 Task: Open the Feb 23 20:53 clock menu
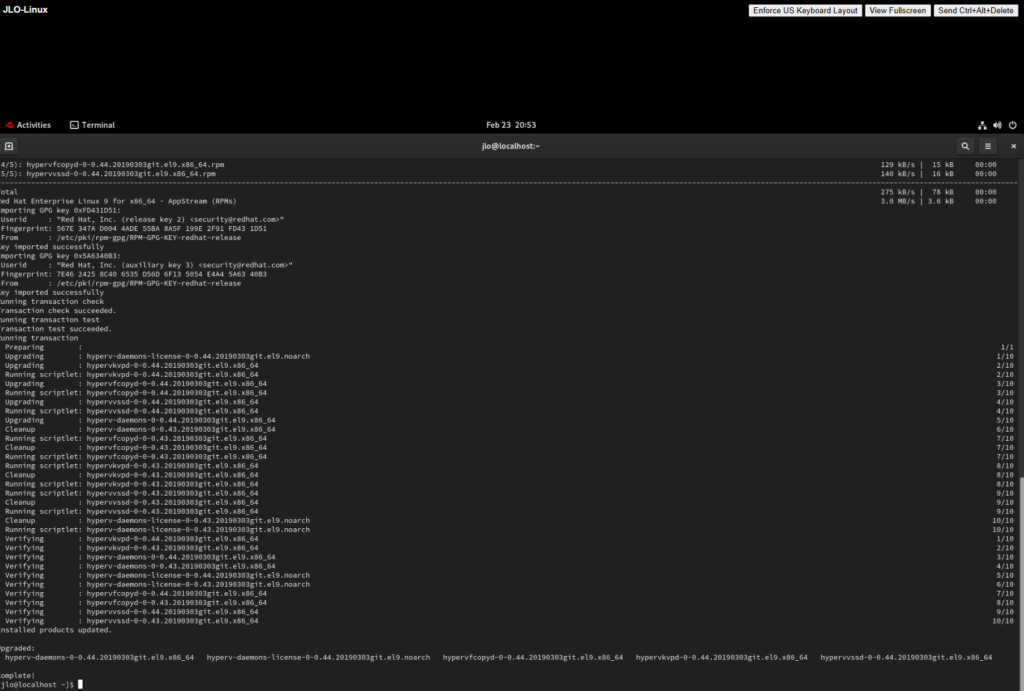511,125
